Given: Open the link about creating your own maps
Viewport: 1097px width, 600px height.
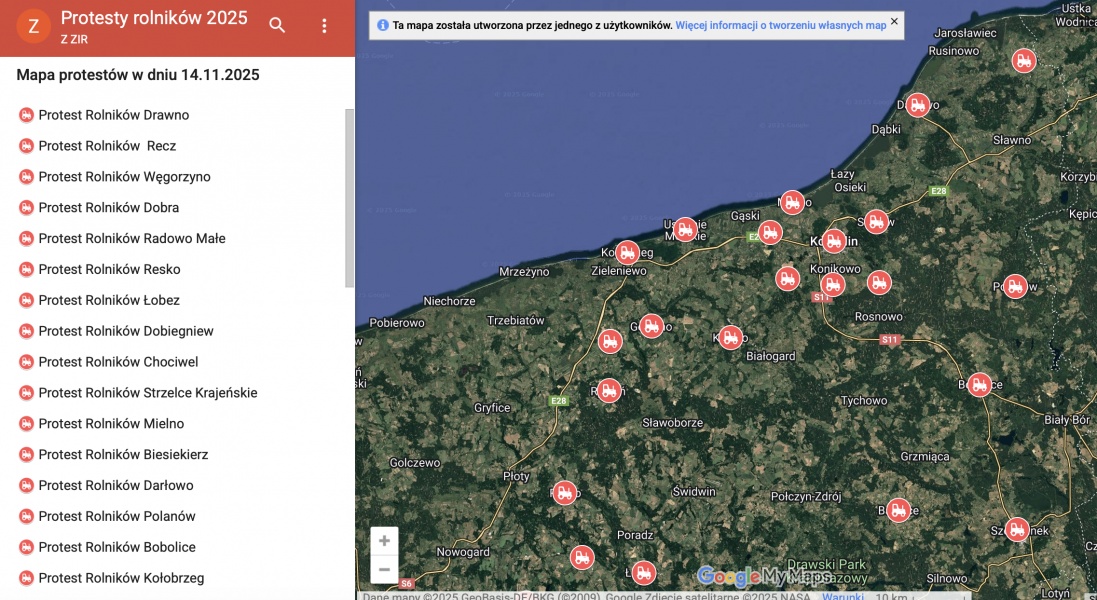Looking at the screenshot, I should 780,26.
